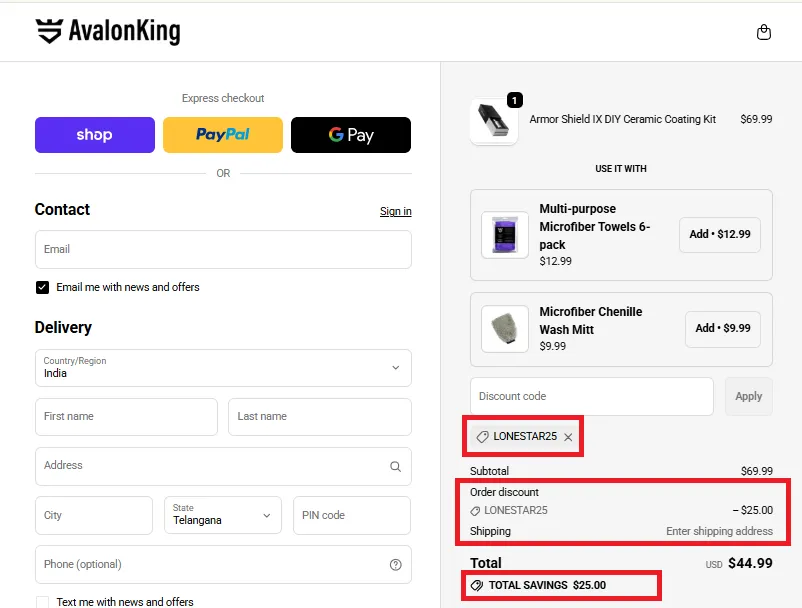Click the Armor Shield IX product thumbnail
Image resolution: width=802 pixels, height=608 pixels.
coord(494,118)
